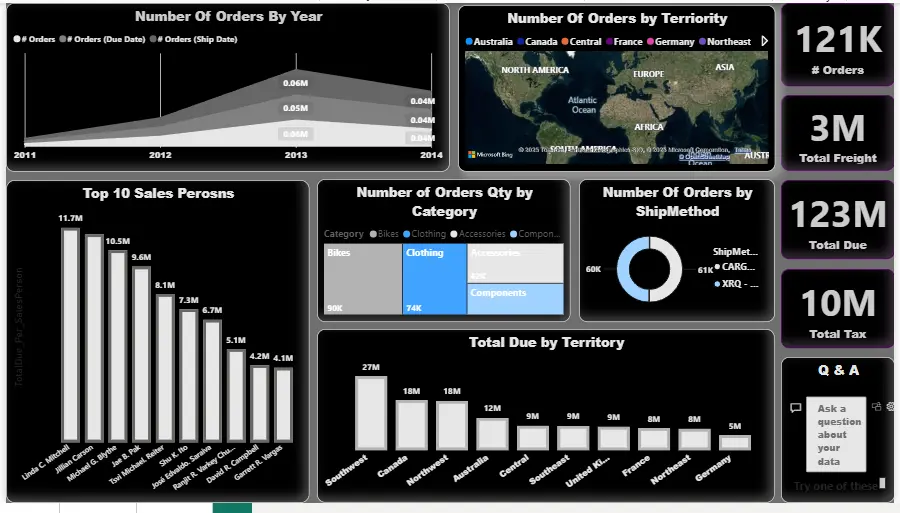Click the 'Q & A' heading
The height and width of the screenshot is (513, 900).
click(839, 370)
